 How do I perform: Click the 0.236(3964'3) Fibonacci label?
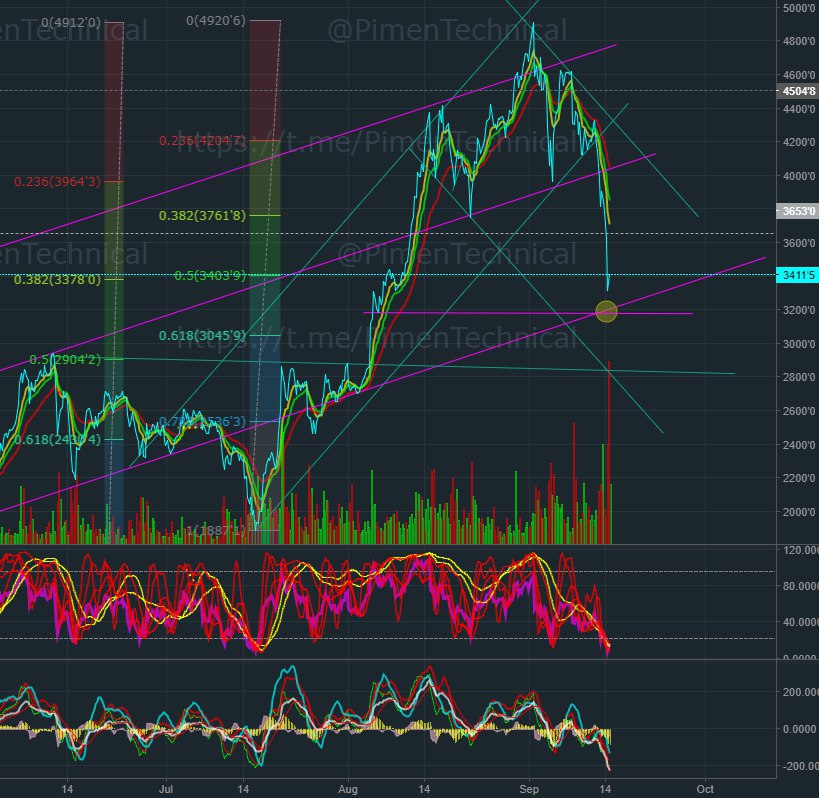tap(57, 181)
